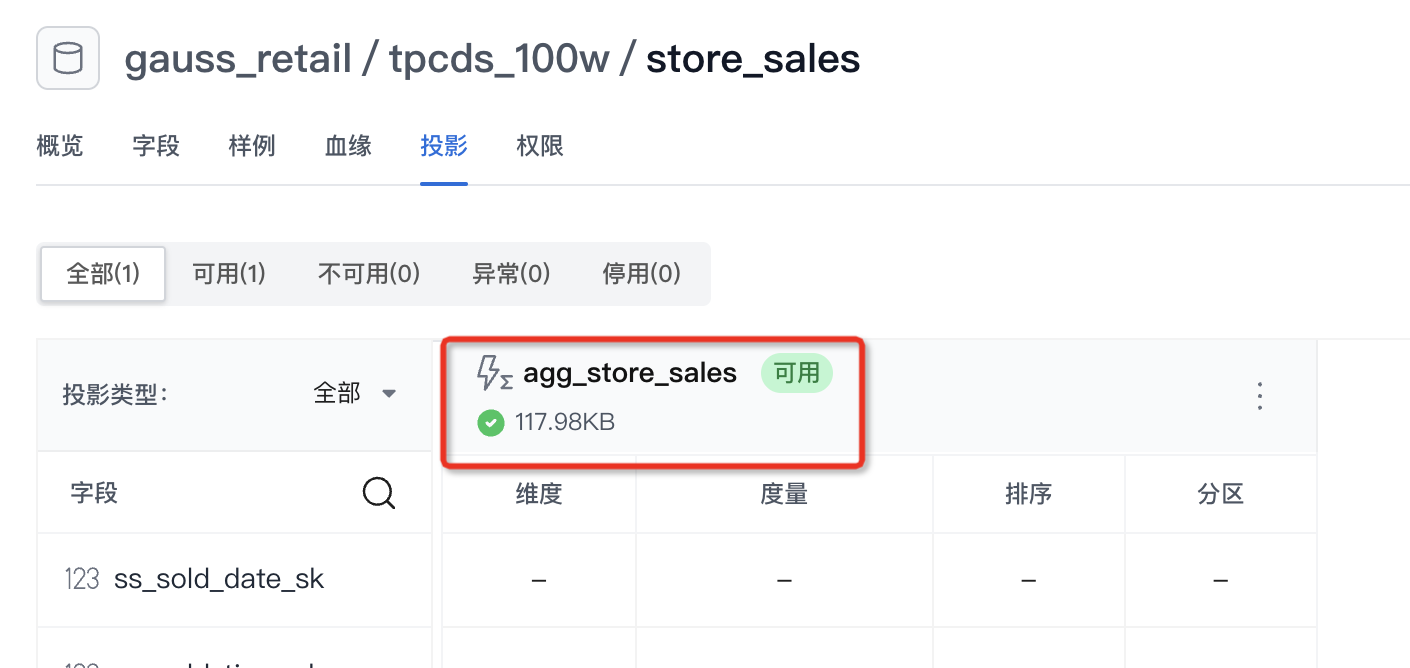This screenshot has height=668, width=1410.
Task: Filter by 可用(1) projections
Action: click(x=229, y=274)
